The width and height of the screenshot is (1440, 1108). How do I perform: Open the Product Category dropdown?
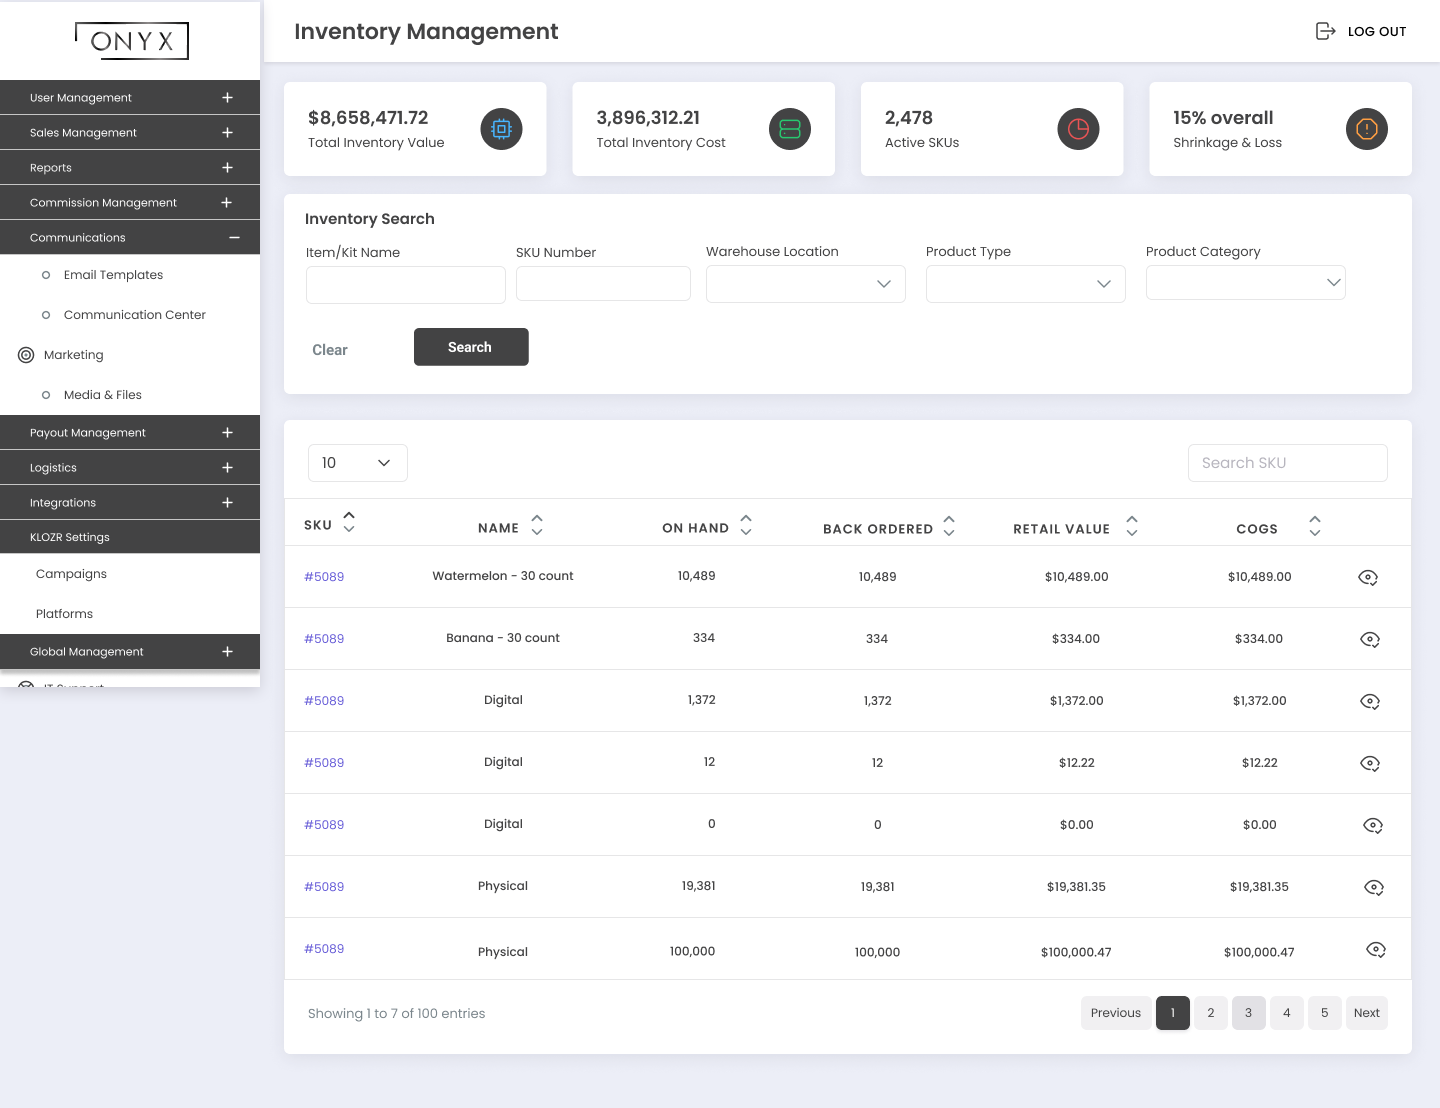(1245, 283)
